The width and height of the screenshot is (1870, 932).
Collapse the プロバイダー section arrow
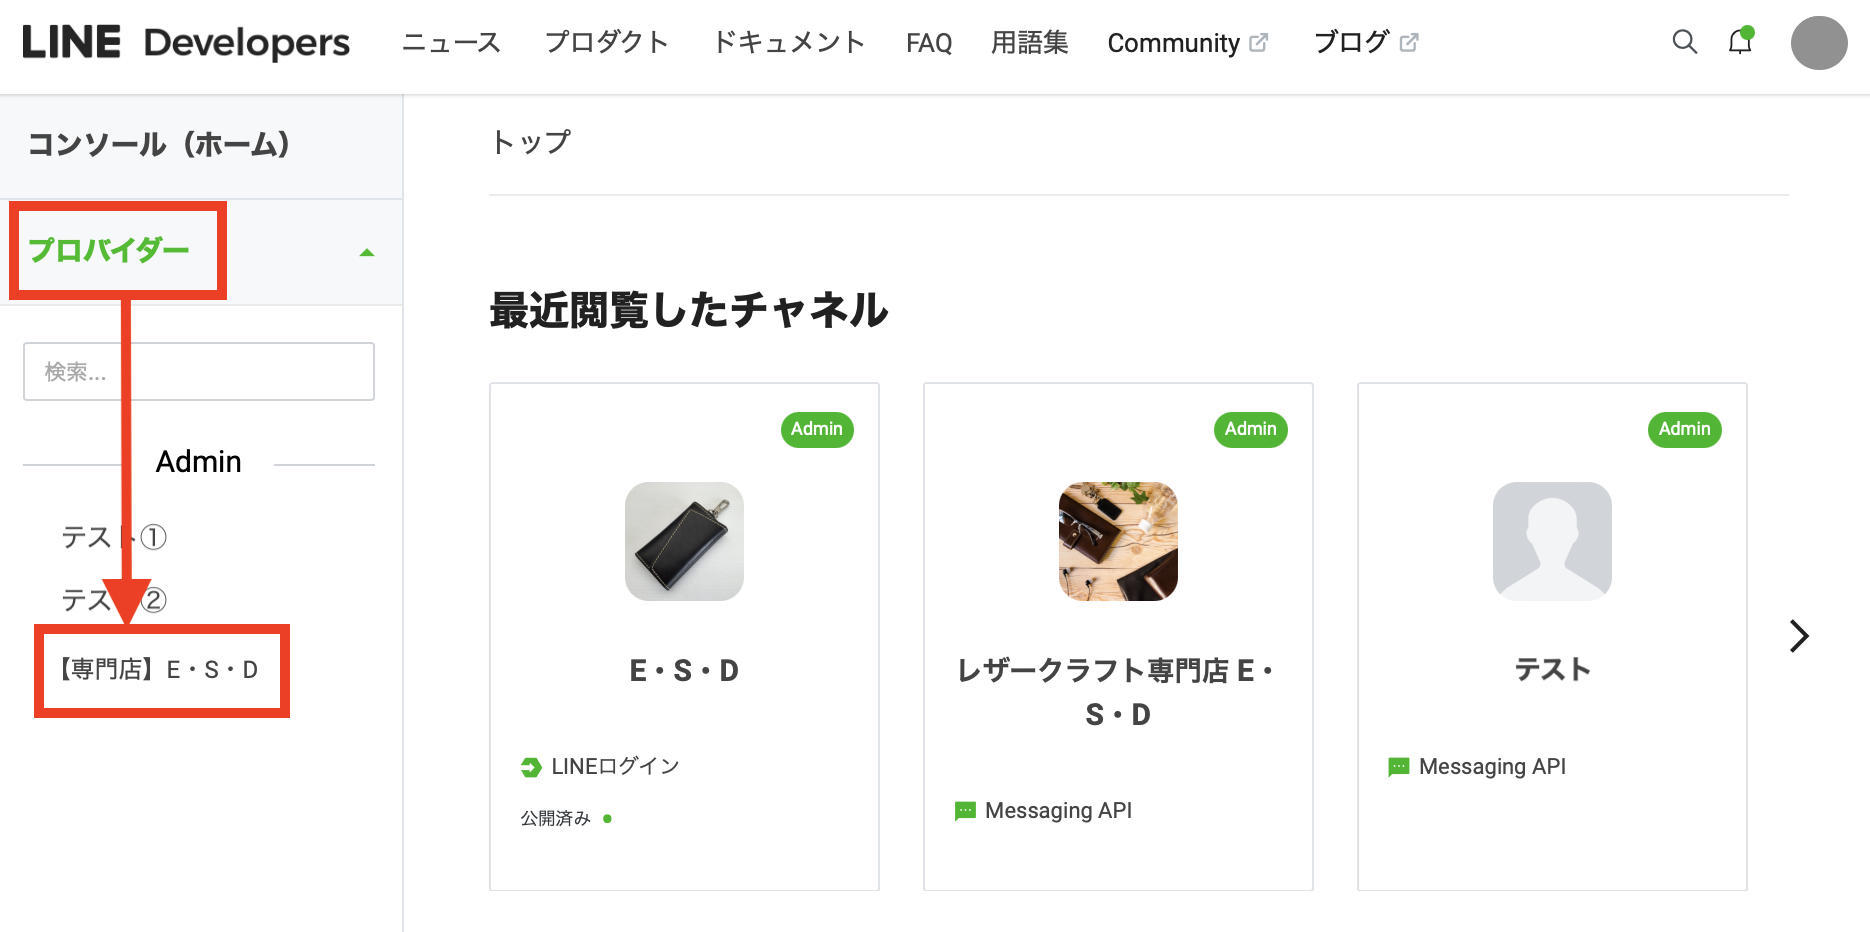point(367,253)
